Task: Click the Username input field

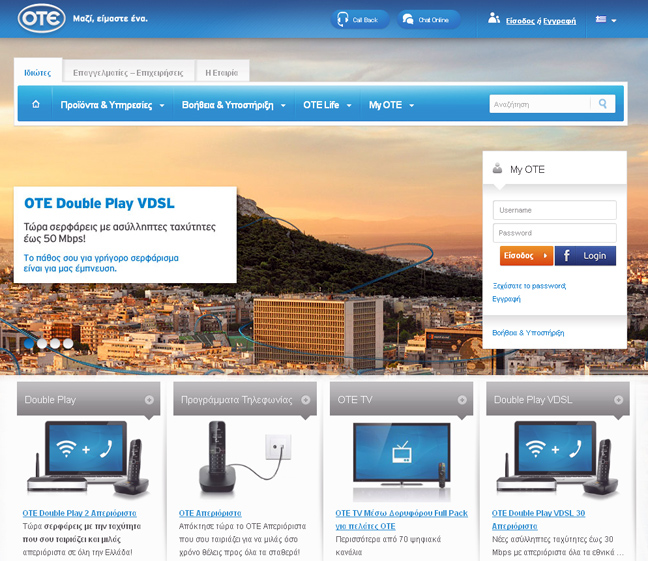Action: (x=554, y=210)
